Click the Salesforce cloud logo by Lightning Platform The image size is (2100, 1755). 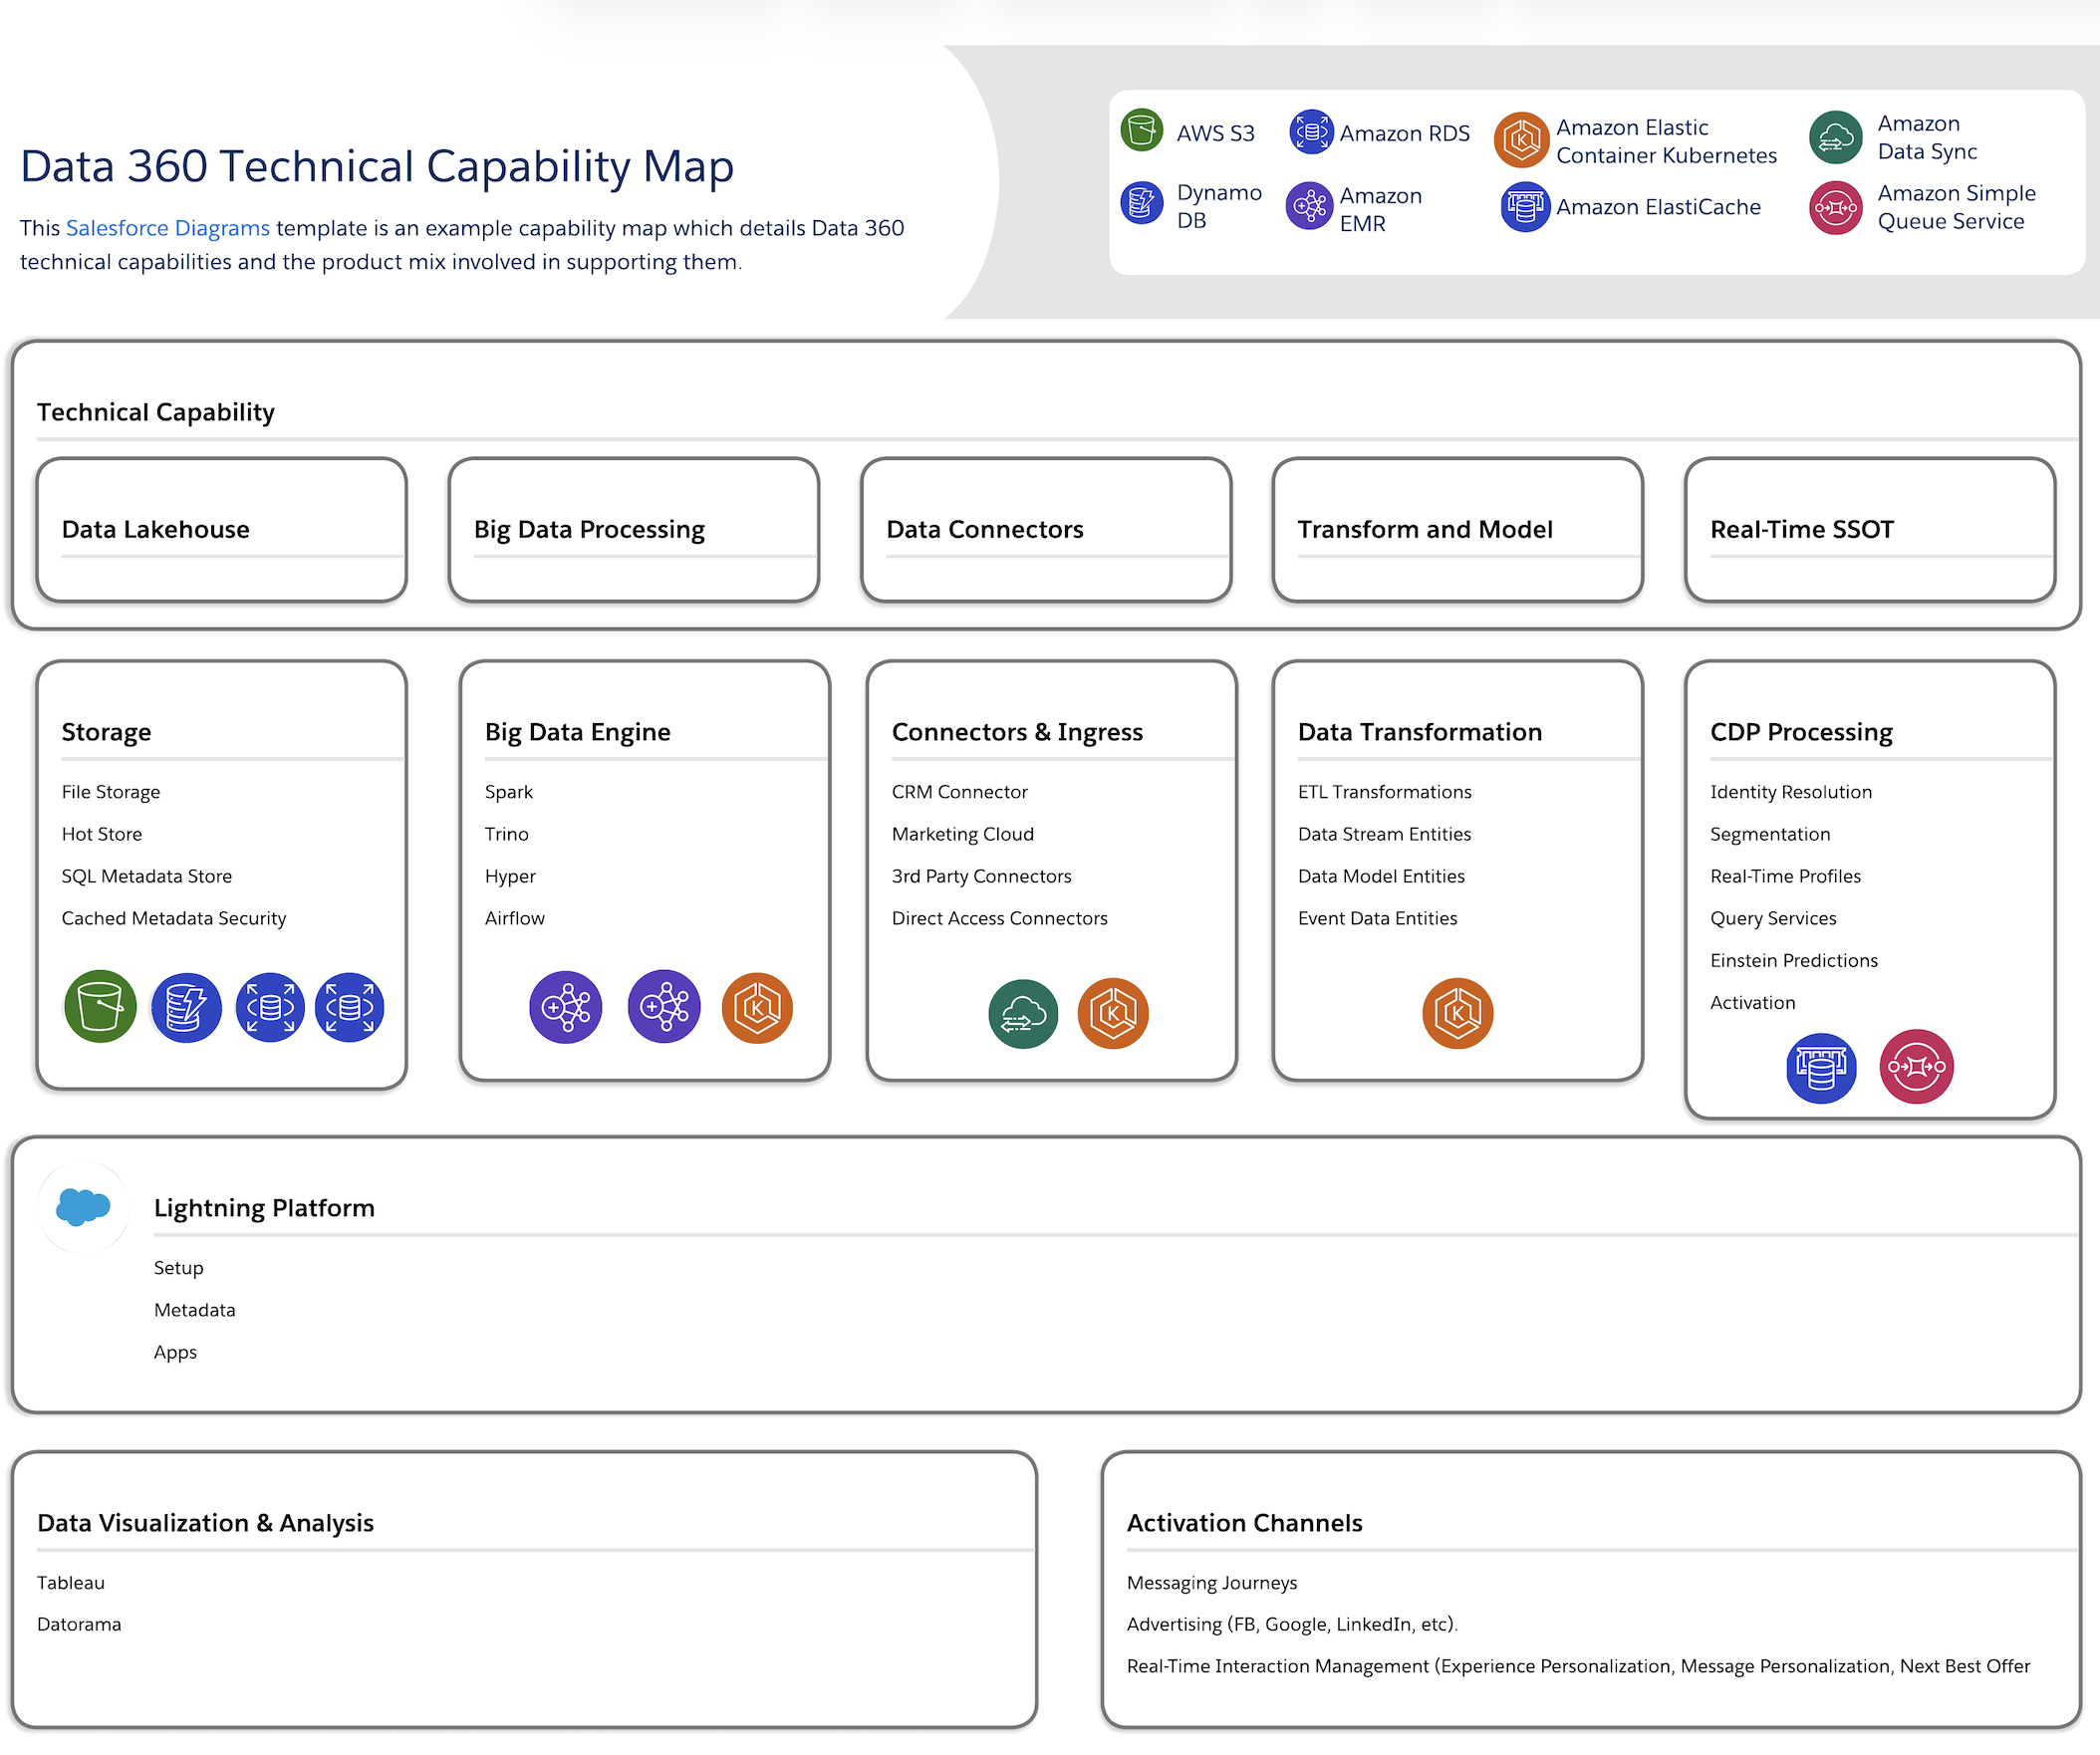83,1206
